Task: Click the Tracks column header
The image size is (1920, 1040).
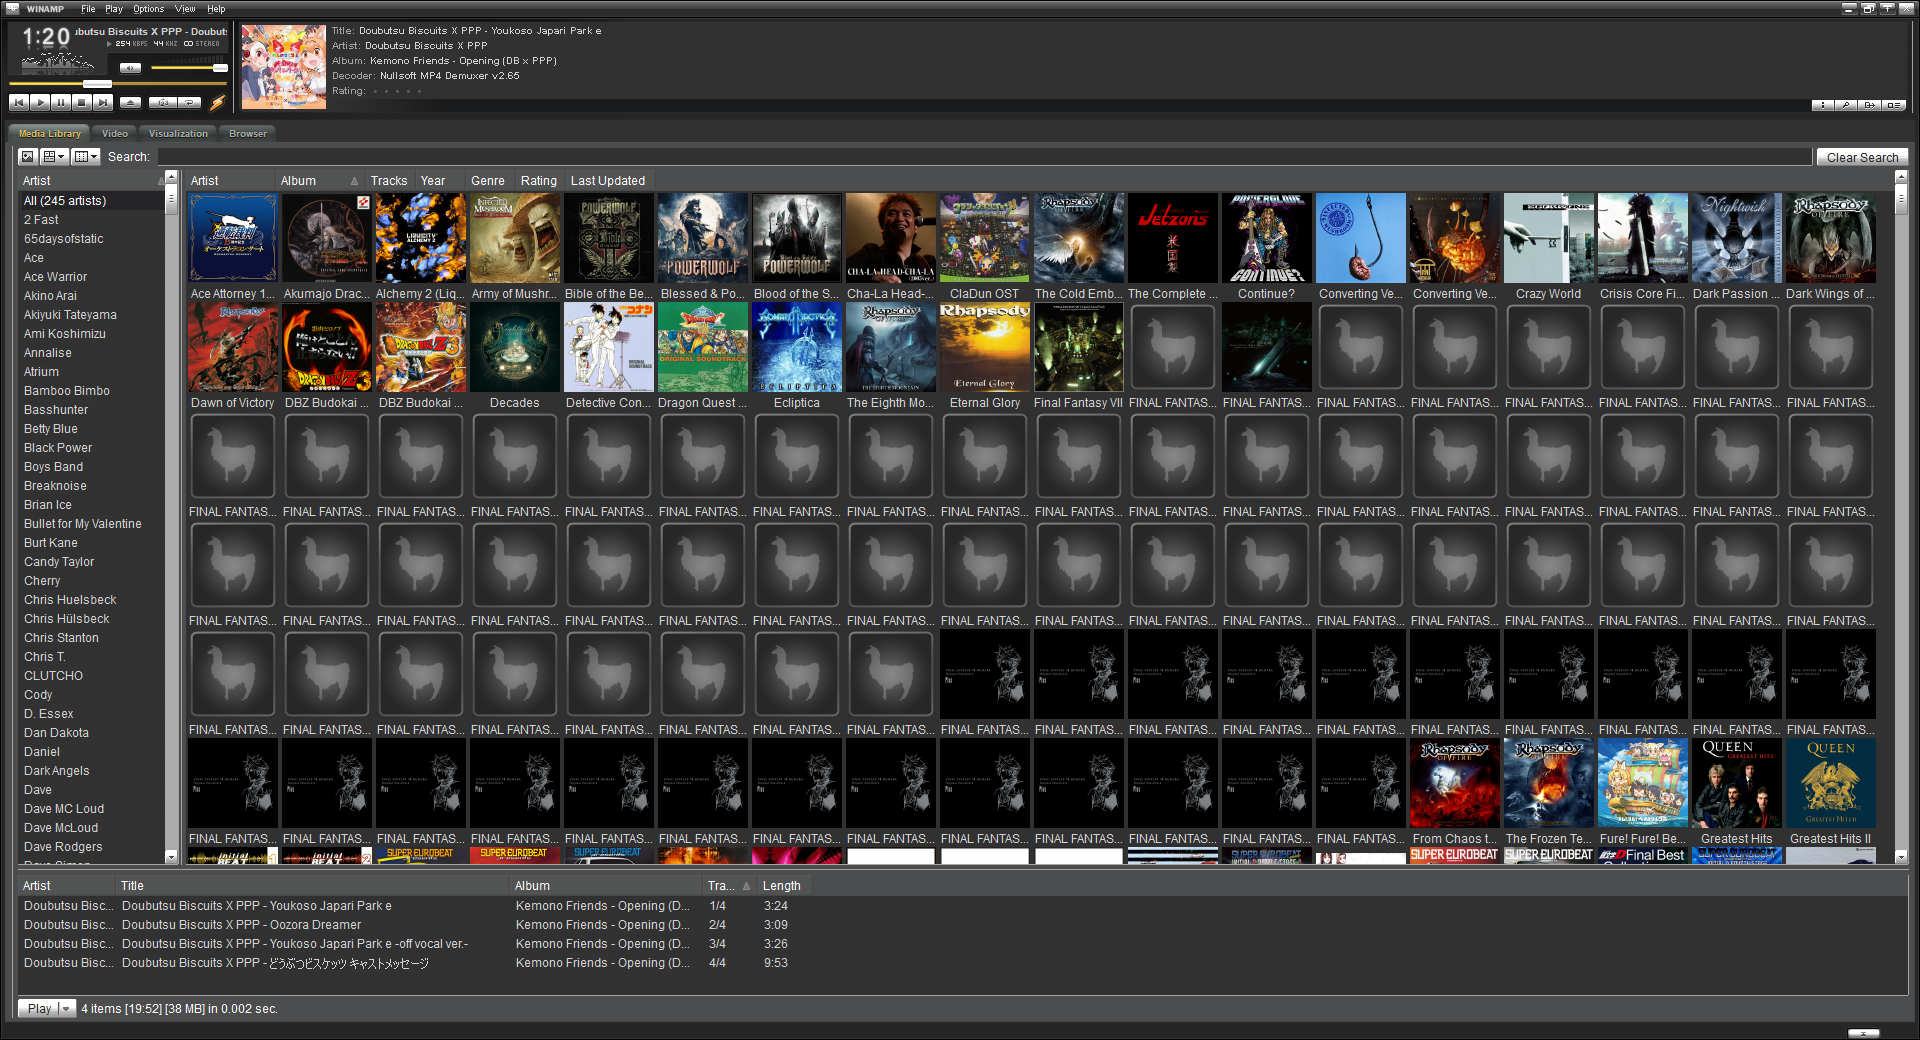Action: click(390, 180)
